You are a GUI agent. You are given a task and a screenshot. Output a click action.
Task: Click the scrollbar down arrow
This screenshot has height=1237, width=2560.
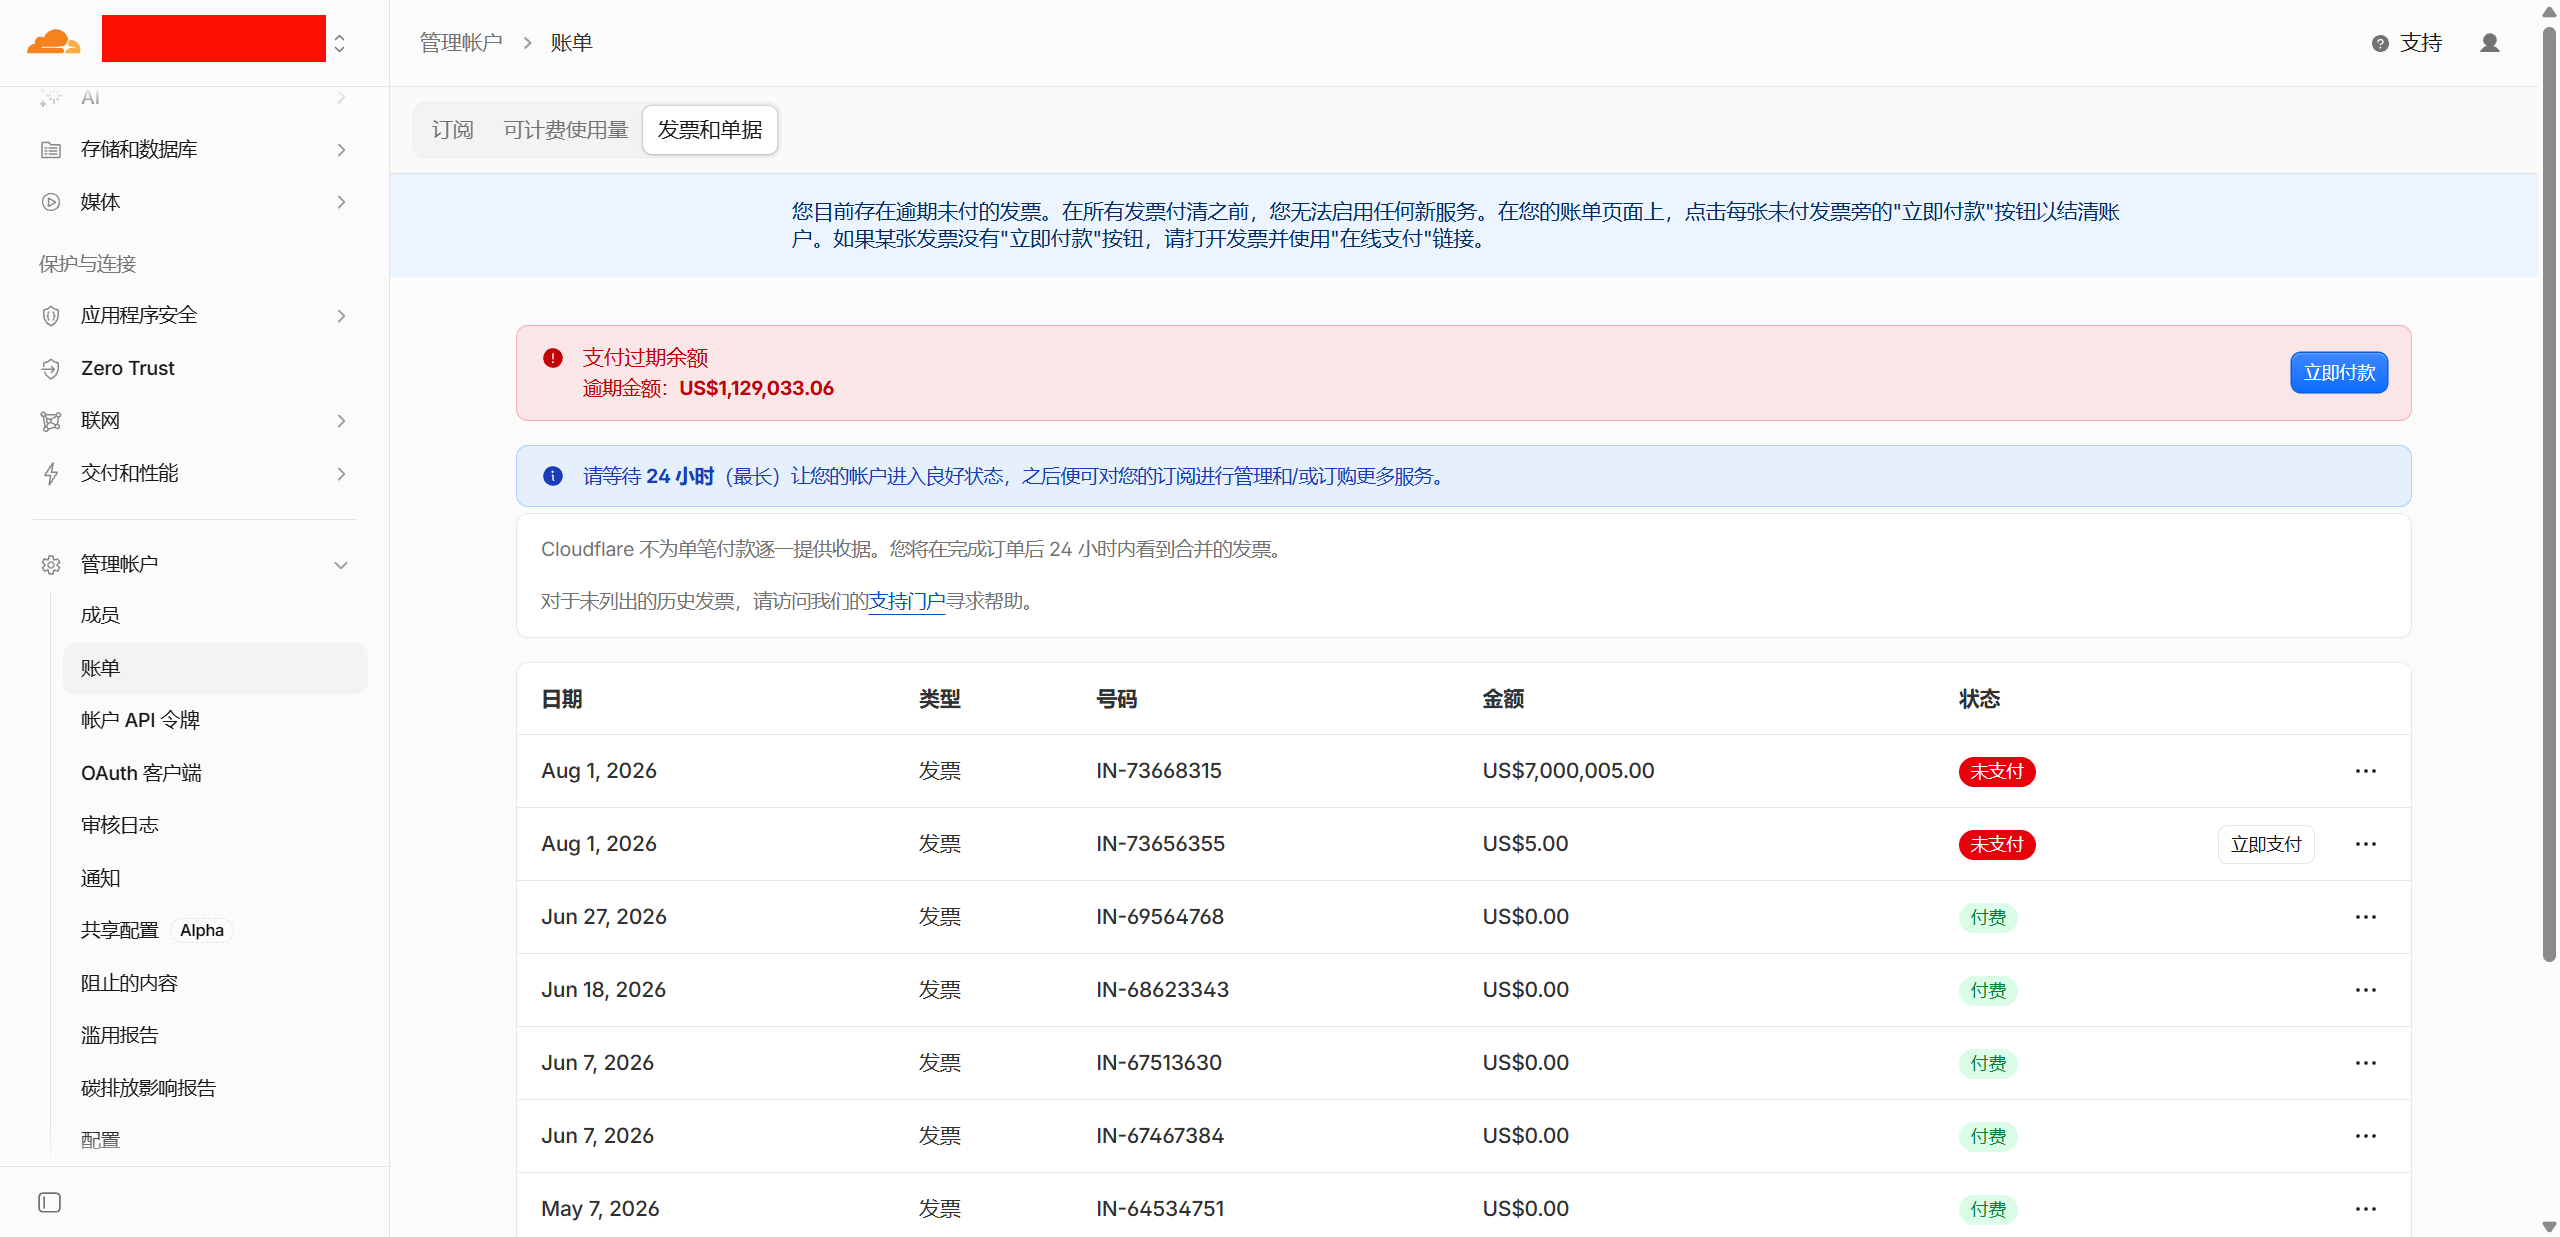(2549, 1227)
